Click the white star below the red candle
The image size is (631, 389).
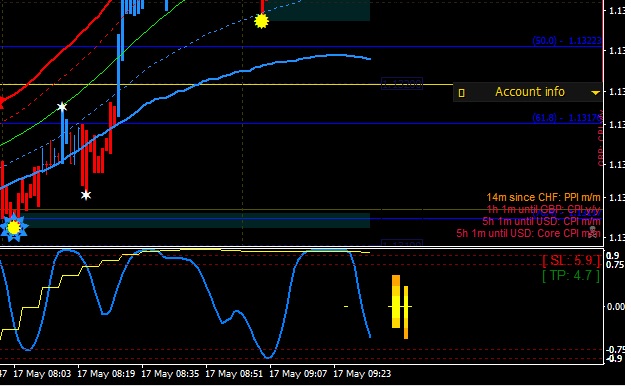pyautogui.click(x=86, y=195)
